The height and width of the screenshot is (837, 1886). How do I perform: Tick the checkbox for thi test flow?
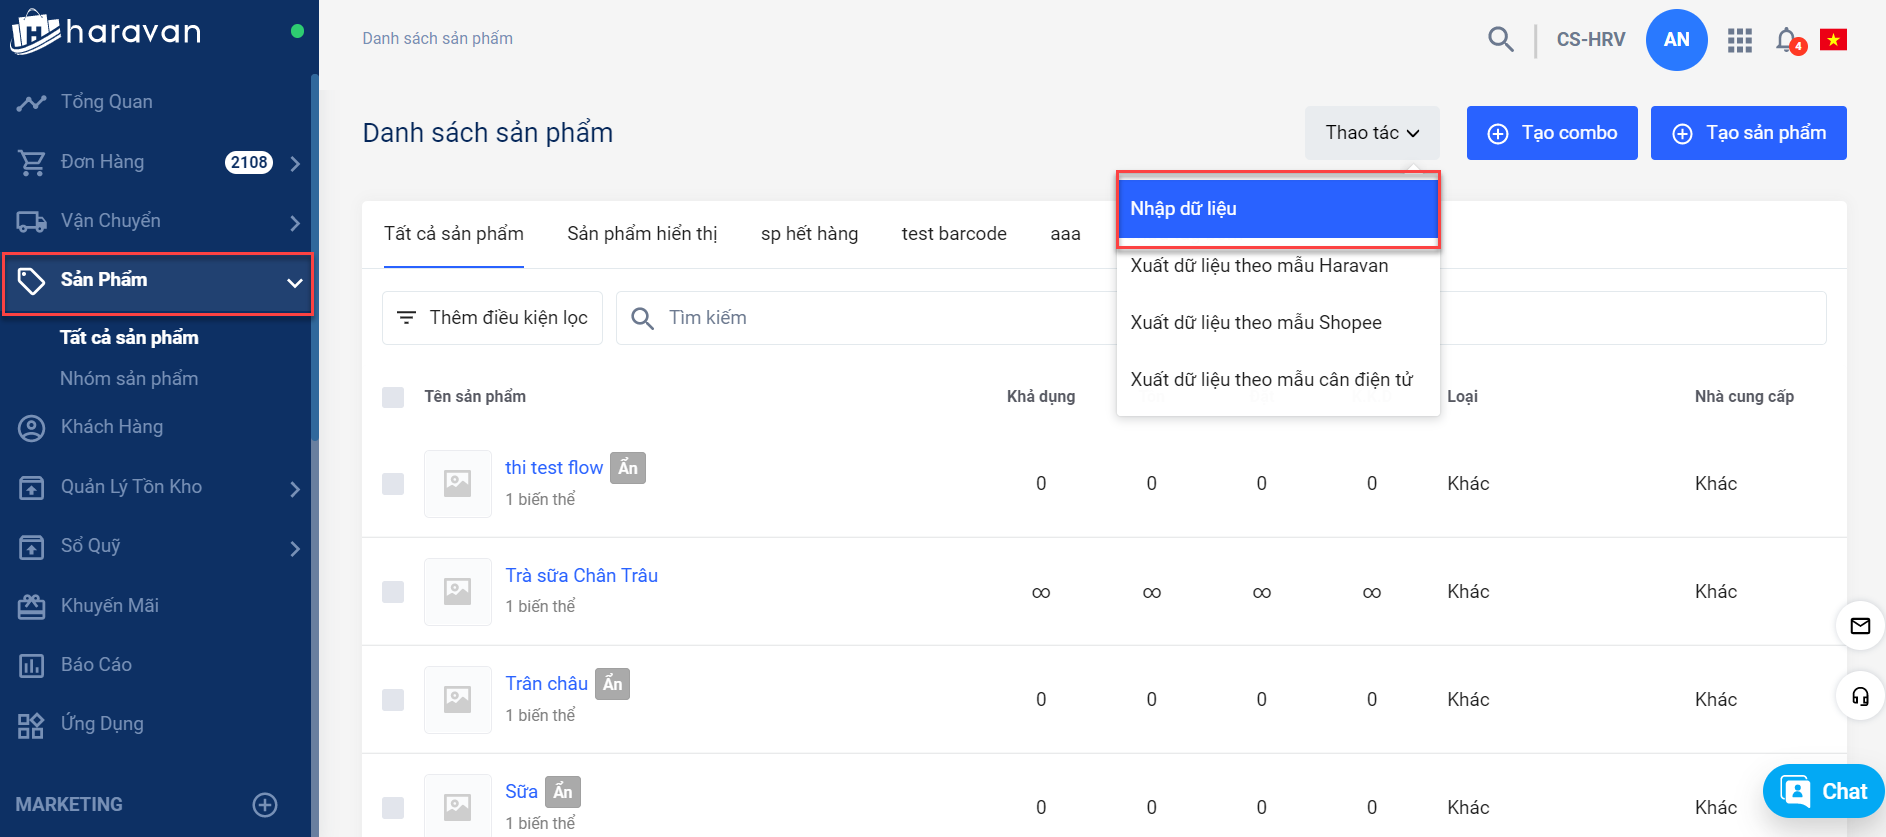(x=393, y=484)
